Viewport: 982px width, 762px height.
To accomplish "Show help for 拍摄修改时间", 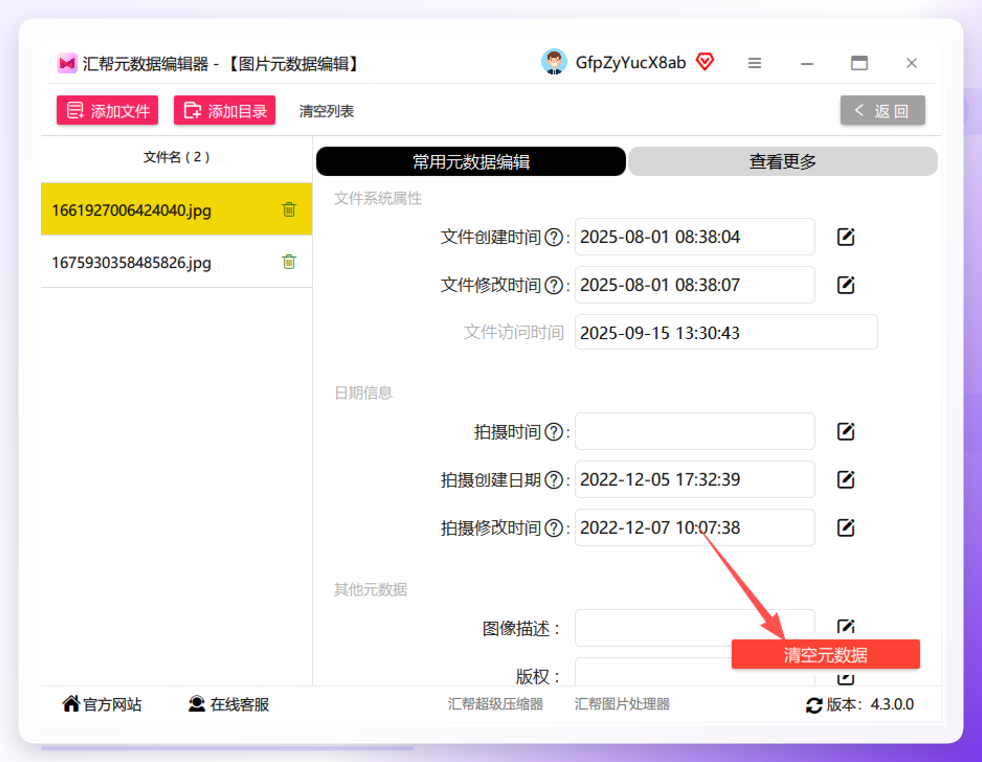I will (554, 528).
